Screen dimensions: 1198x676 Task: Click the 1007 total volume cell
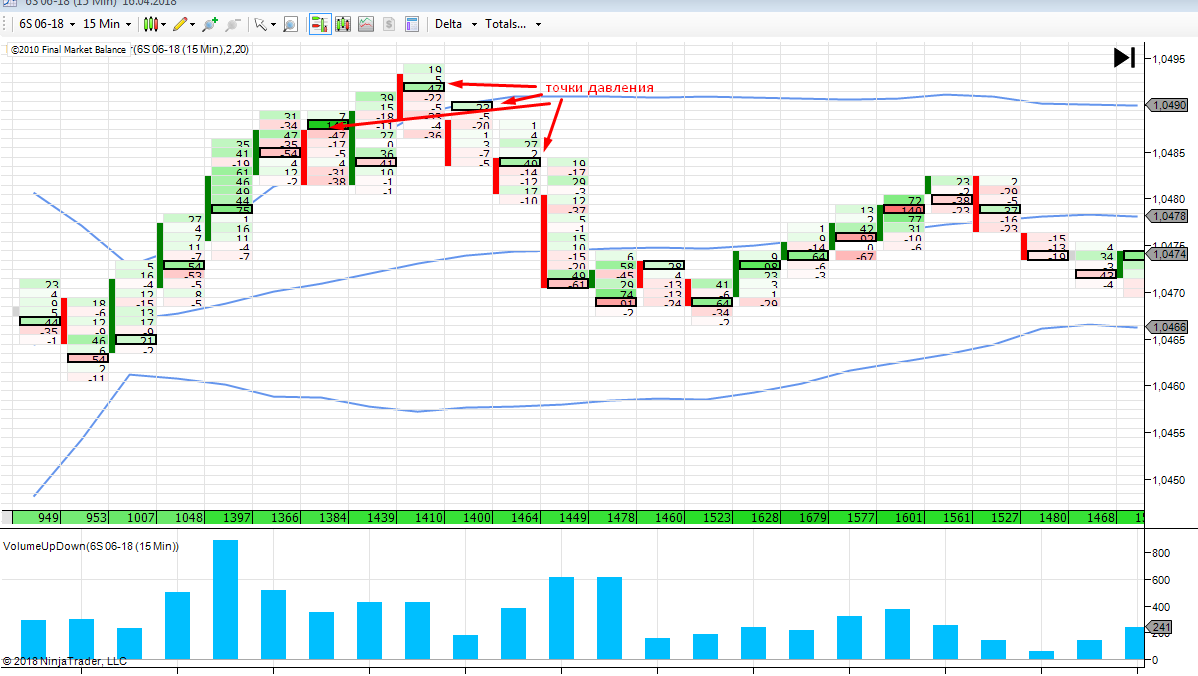point(133,517)
